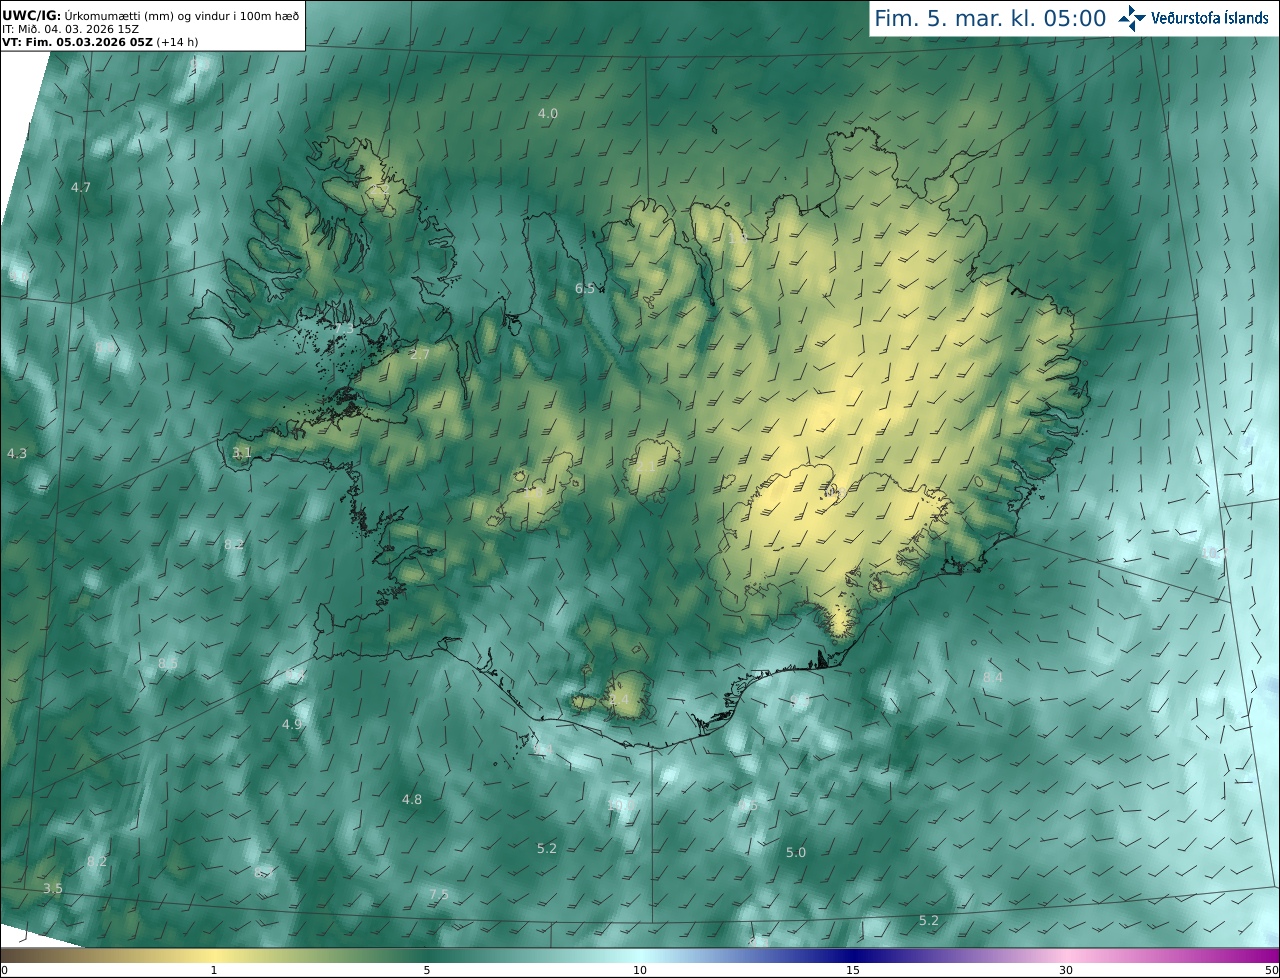Click the 4.0 value north of Iceland
Screen dimensions: 1280x978
(548, 114)
